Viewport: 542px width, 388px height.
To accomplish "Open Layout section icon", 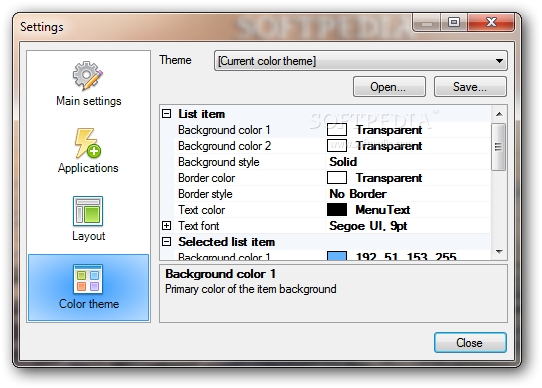I will point(88,211).
